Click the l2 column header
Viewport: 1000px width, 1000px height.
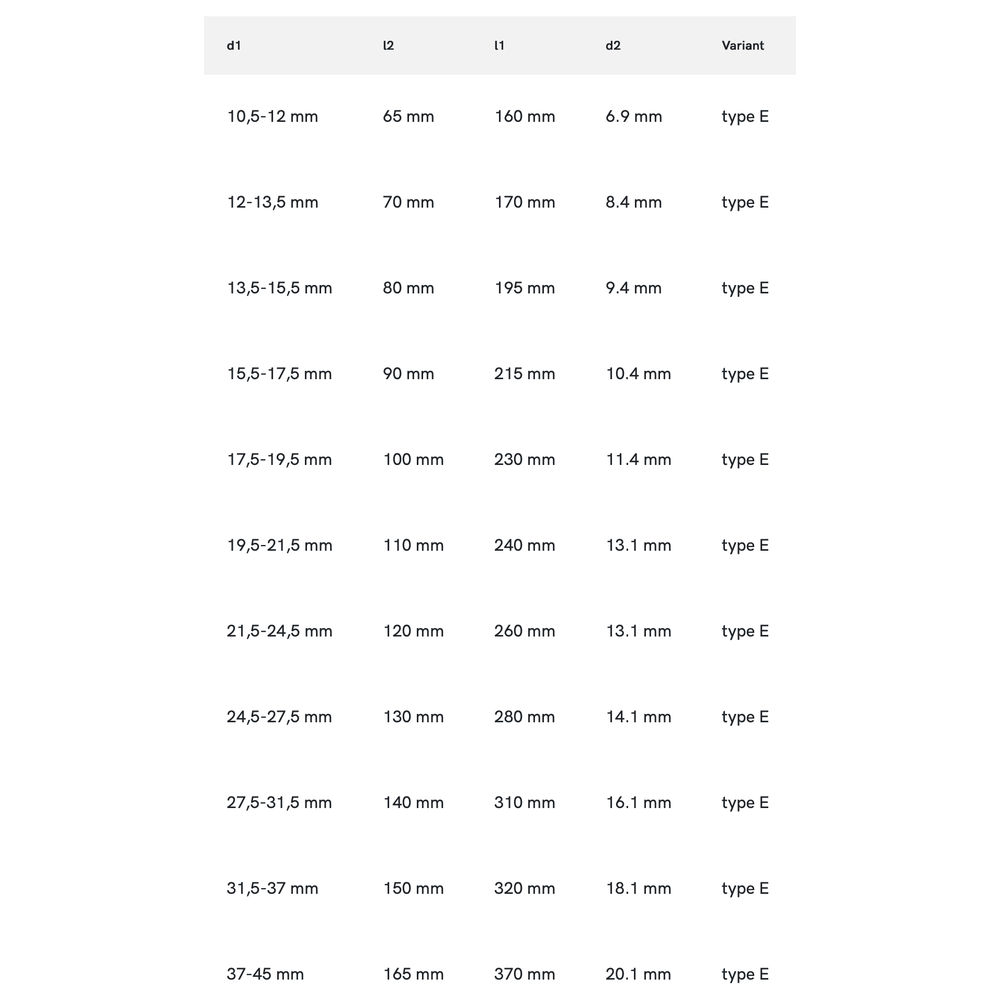[388, 46]
